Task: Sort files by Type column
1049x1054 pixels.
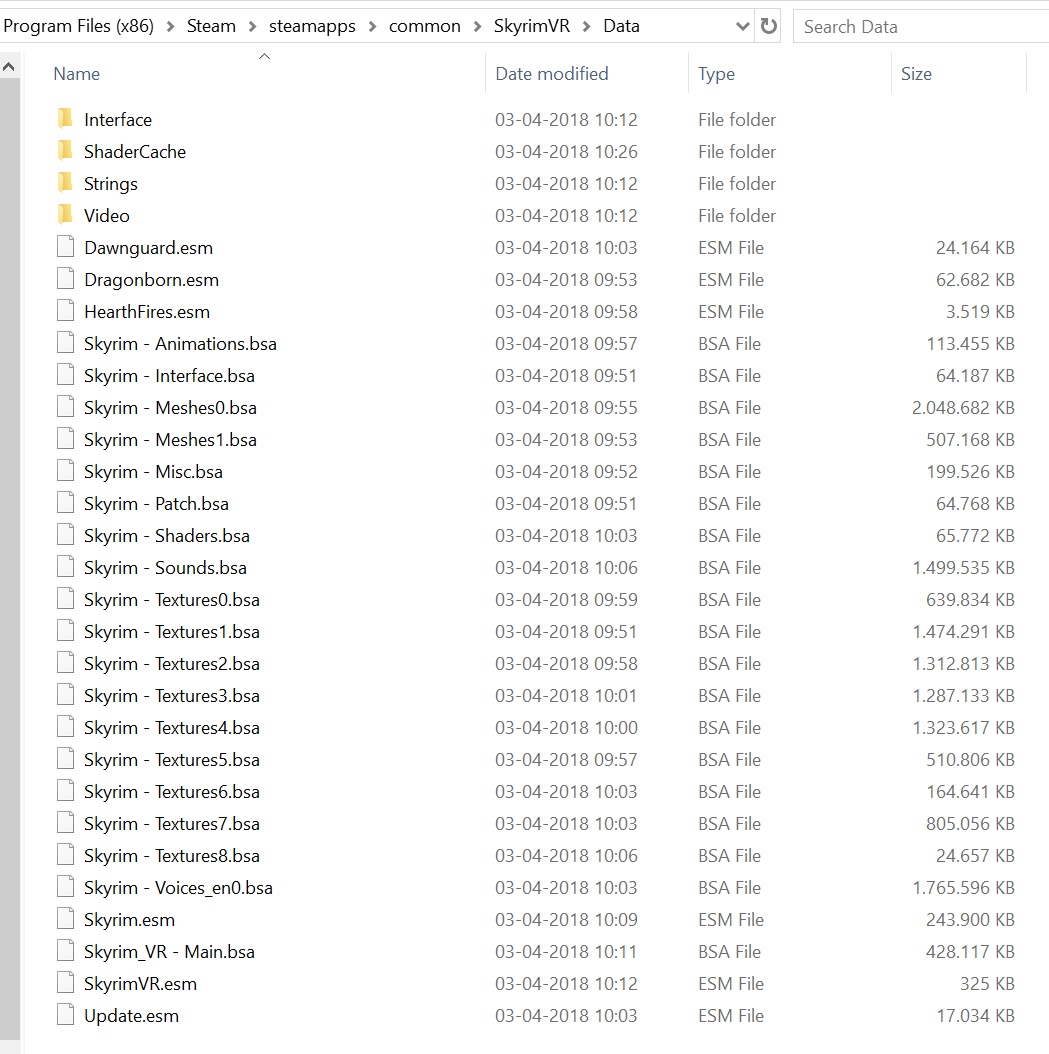Action: pos(716,73)
